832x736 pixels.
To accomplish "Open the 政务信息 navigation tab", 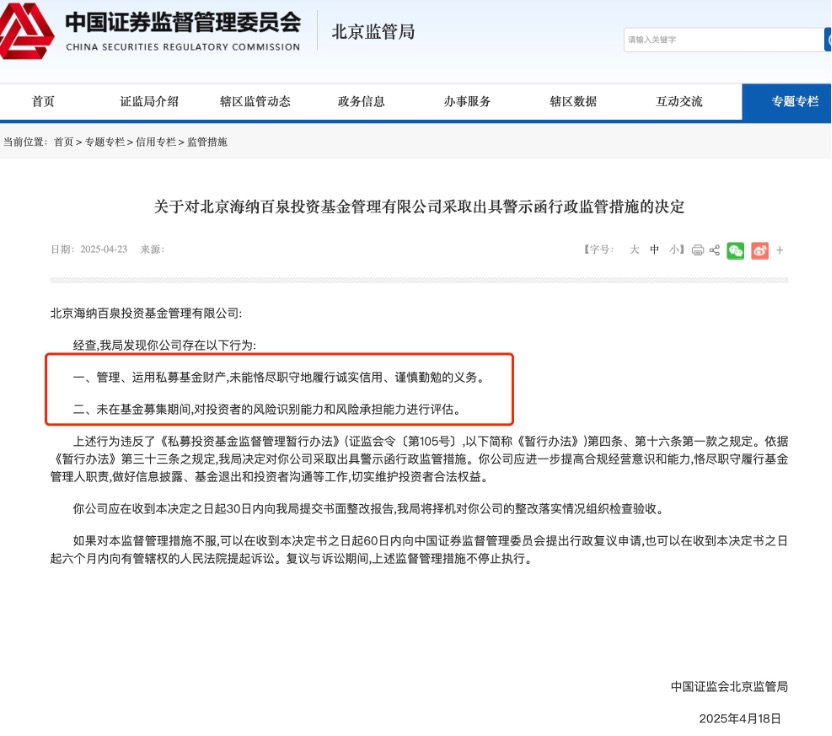I will click(361, 101).
